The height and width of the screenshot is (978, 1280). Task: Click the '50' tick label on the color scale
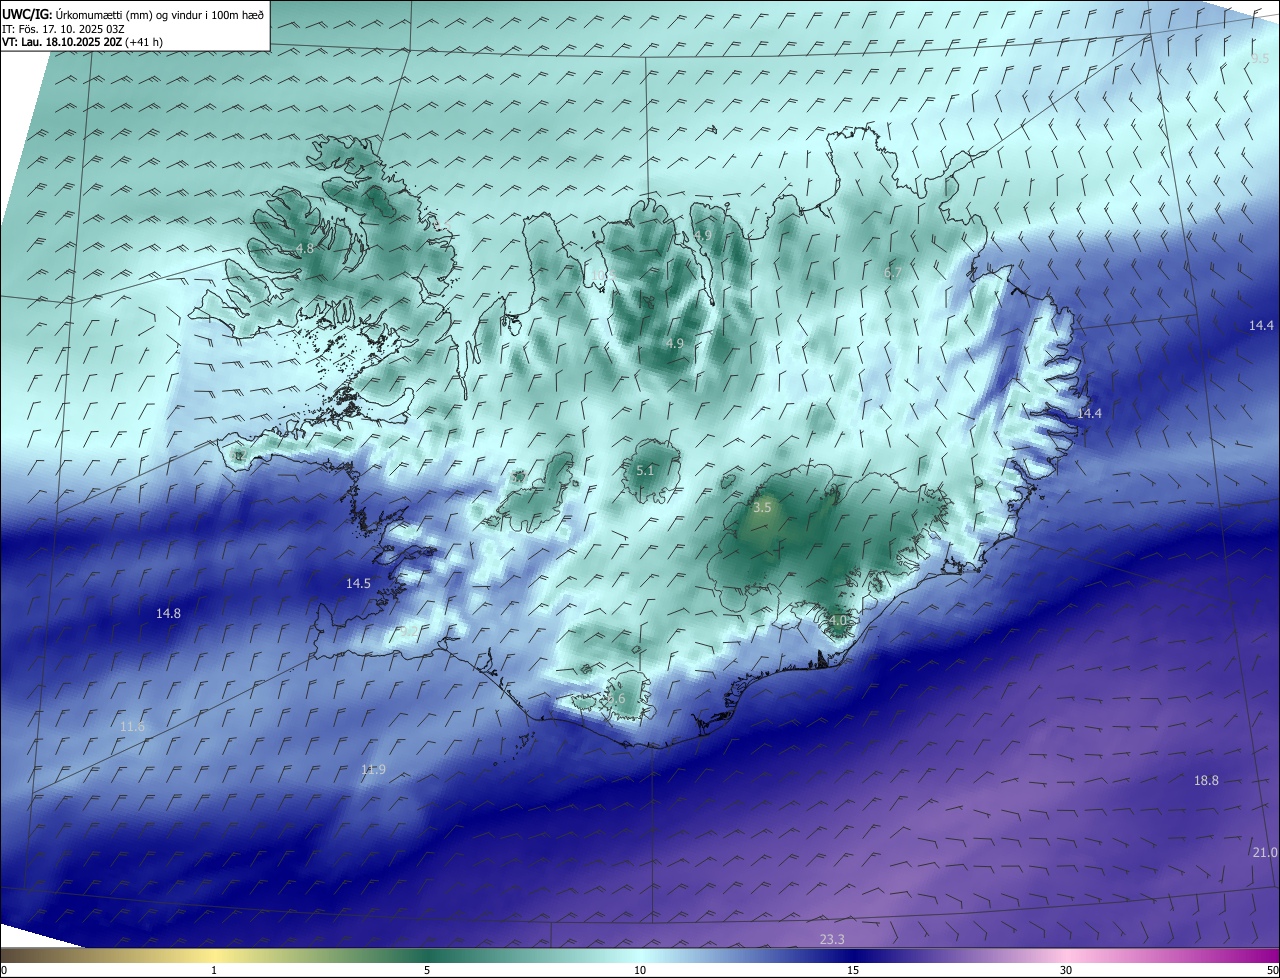click(x=1272, y=970)
